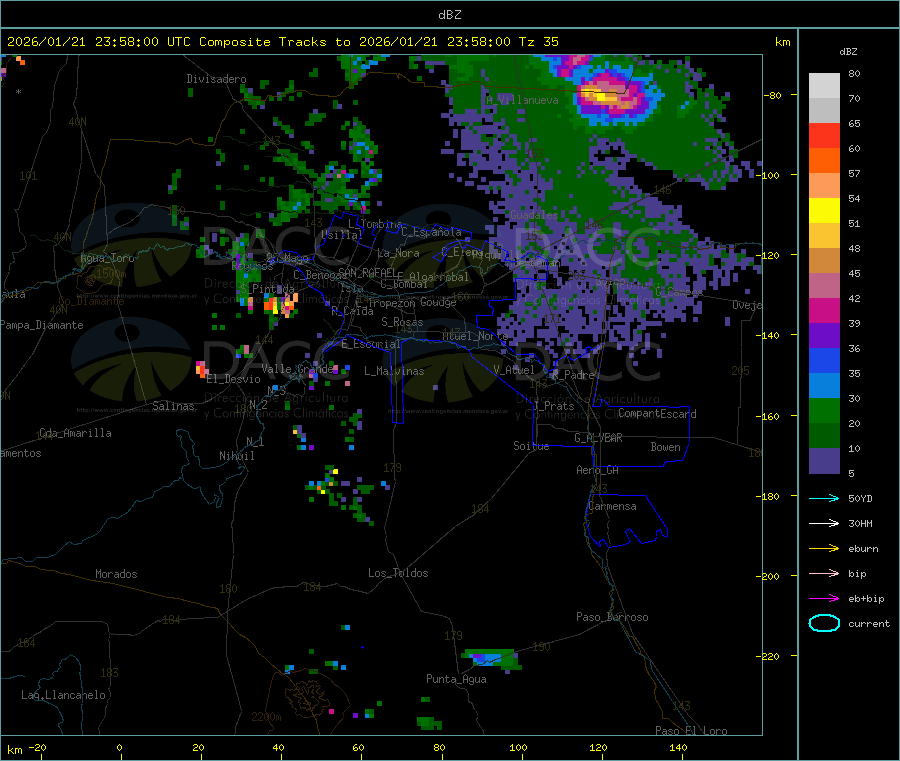The image size is (900, 761).
Task: Click the Punta_Agua map label
Action: point(456,679)
